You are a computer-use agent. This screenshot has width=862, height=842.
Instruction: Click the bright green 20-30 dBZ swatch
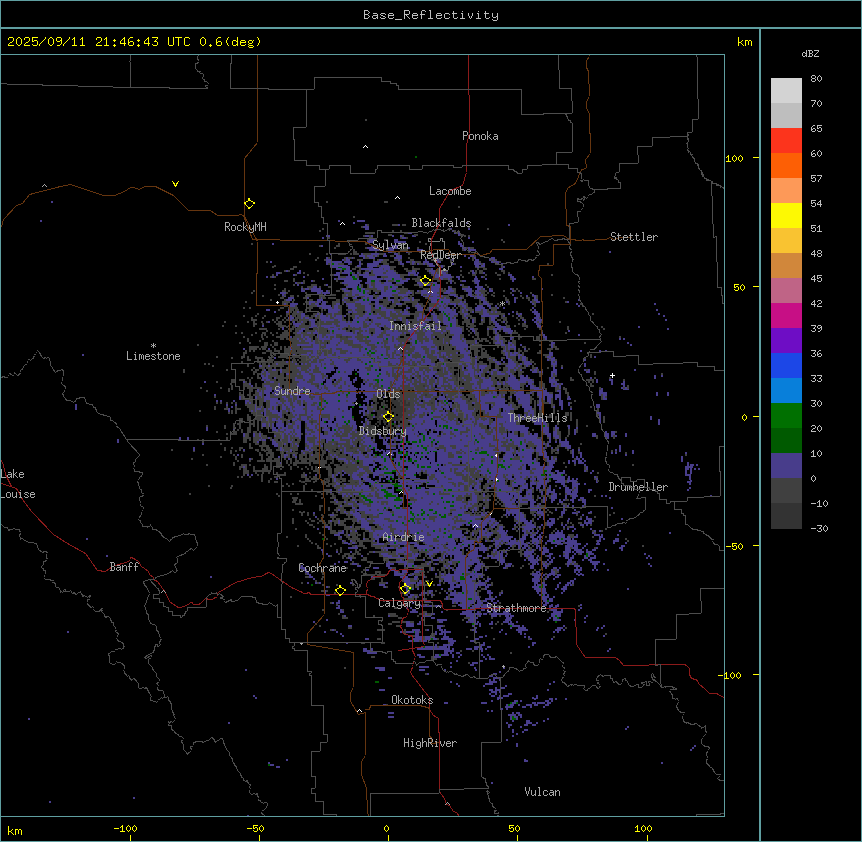pyautogui.click(x=786, y=416)
